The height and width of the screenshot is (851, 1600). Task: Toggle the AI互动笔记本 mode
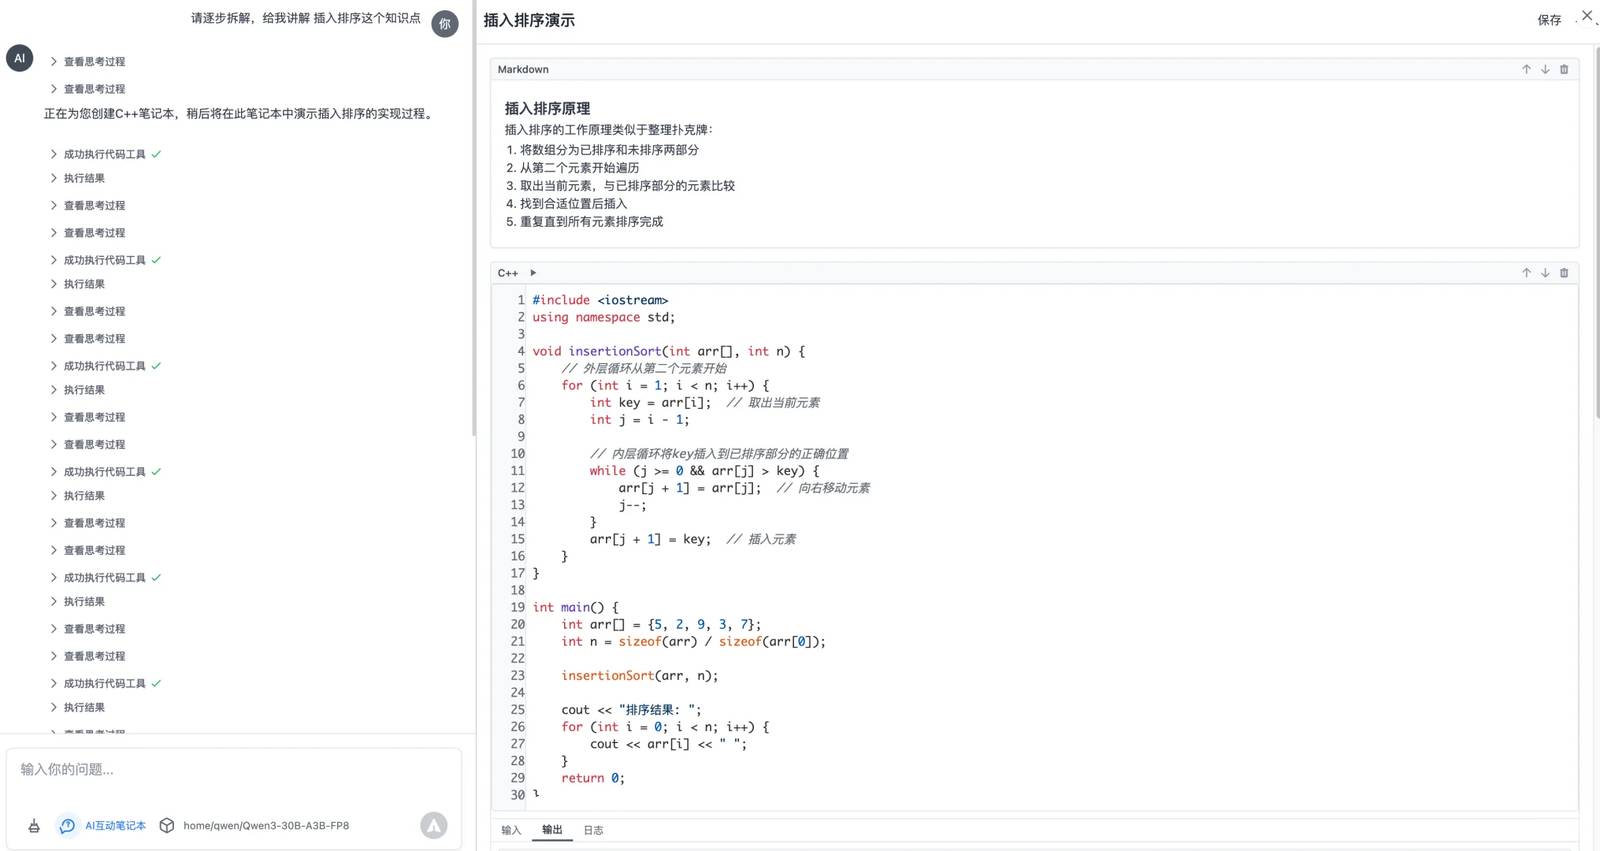pyautogui.click(x=103, y=826)
